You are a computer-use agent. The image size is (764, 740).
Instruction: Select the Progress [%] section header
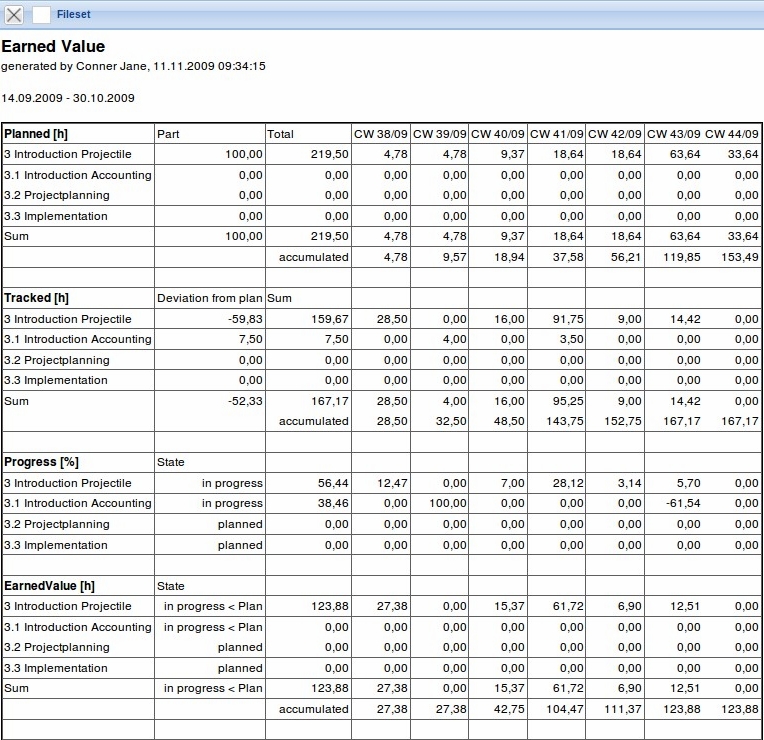tap(41, 462)
